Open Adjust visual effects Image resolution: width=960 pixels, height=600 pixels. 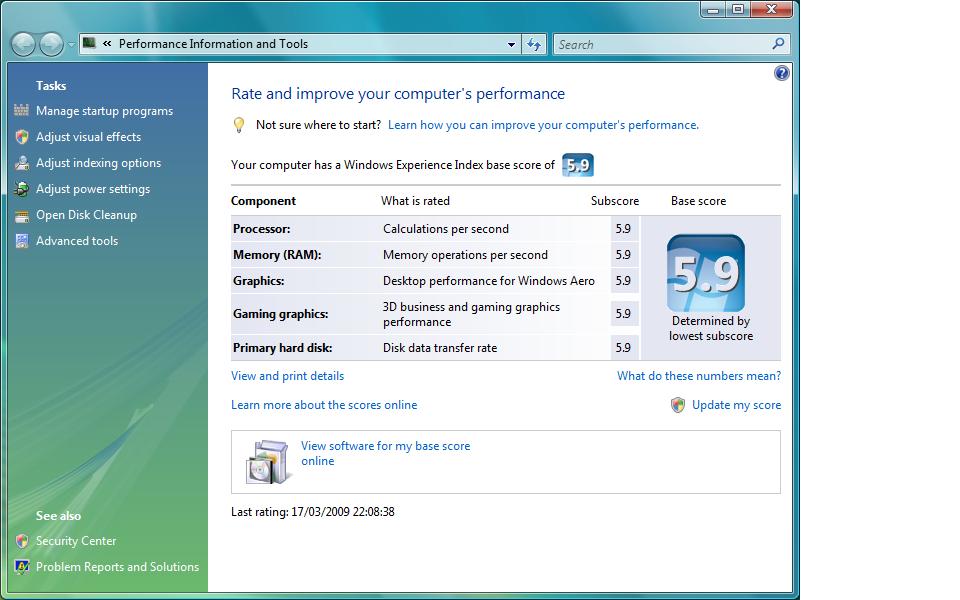[x=88, y=137]
